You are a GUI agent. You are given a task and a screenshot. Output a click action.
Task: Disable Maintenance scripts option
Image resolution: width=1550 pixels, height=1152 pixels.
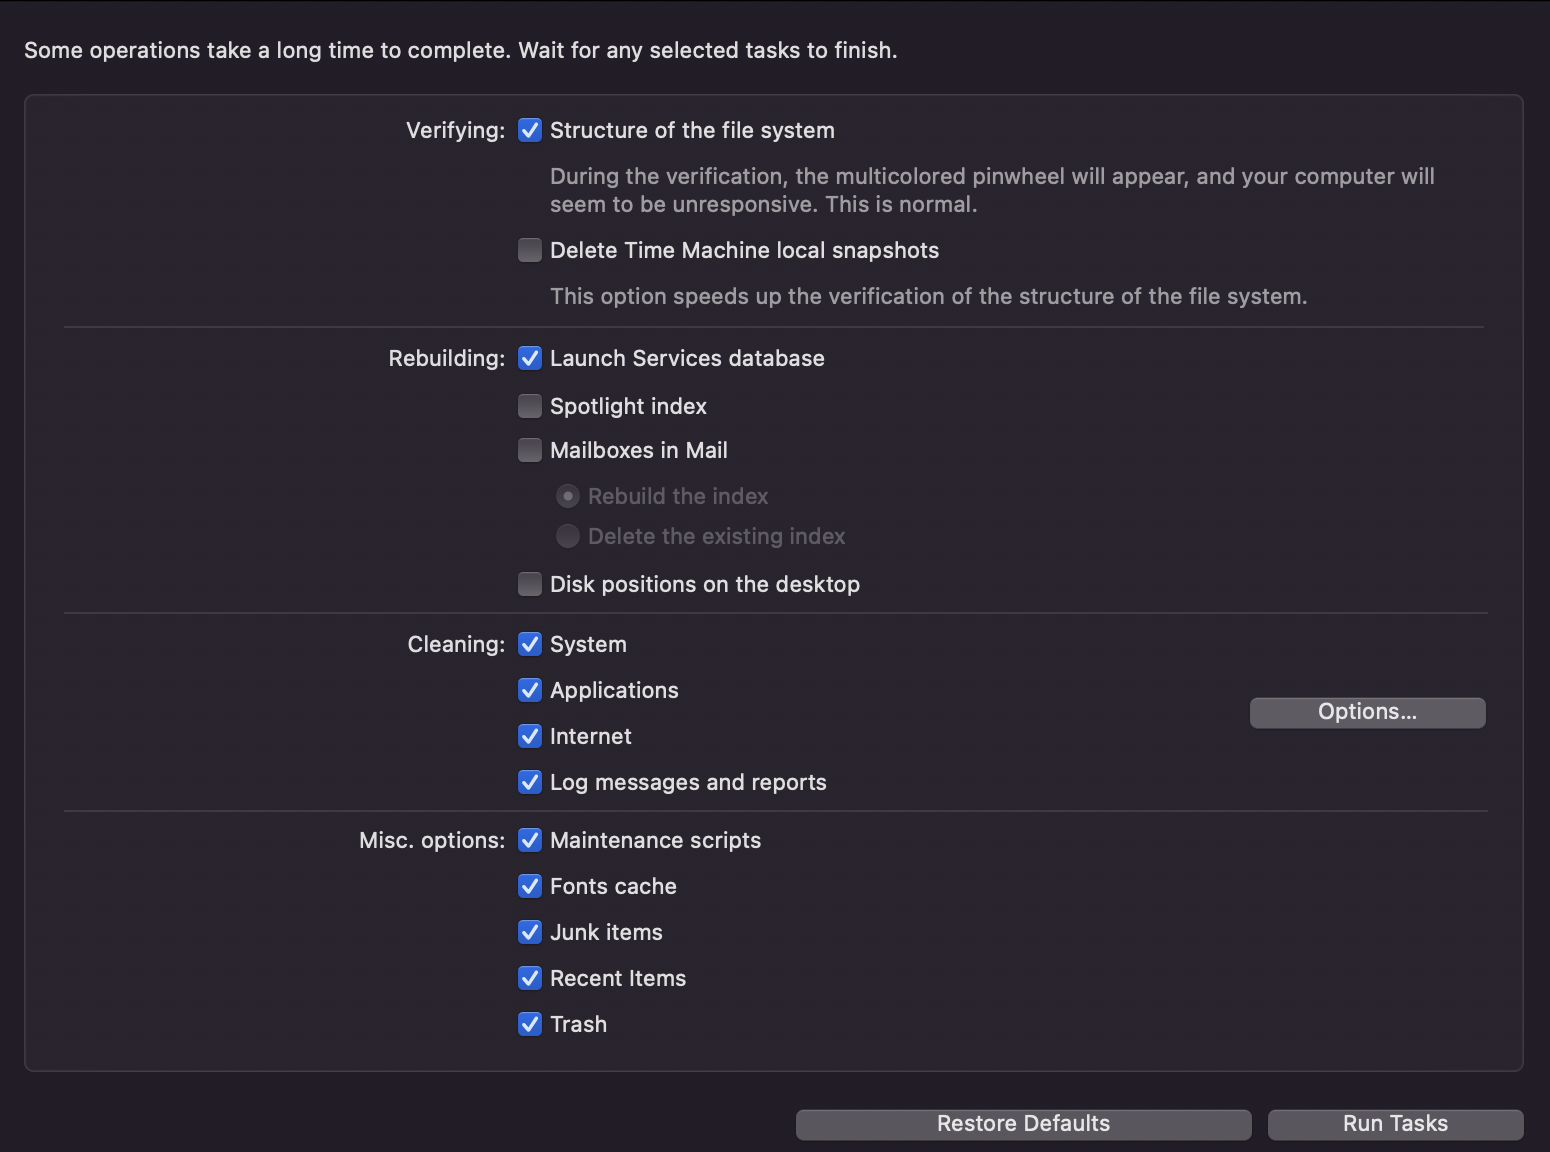[x=530, y=841]
